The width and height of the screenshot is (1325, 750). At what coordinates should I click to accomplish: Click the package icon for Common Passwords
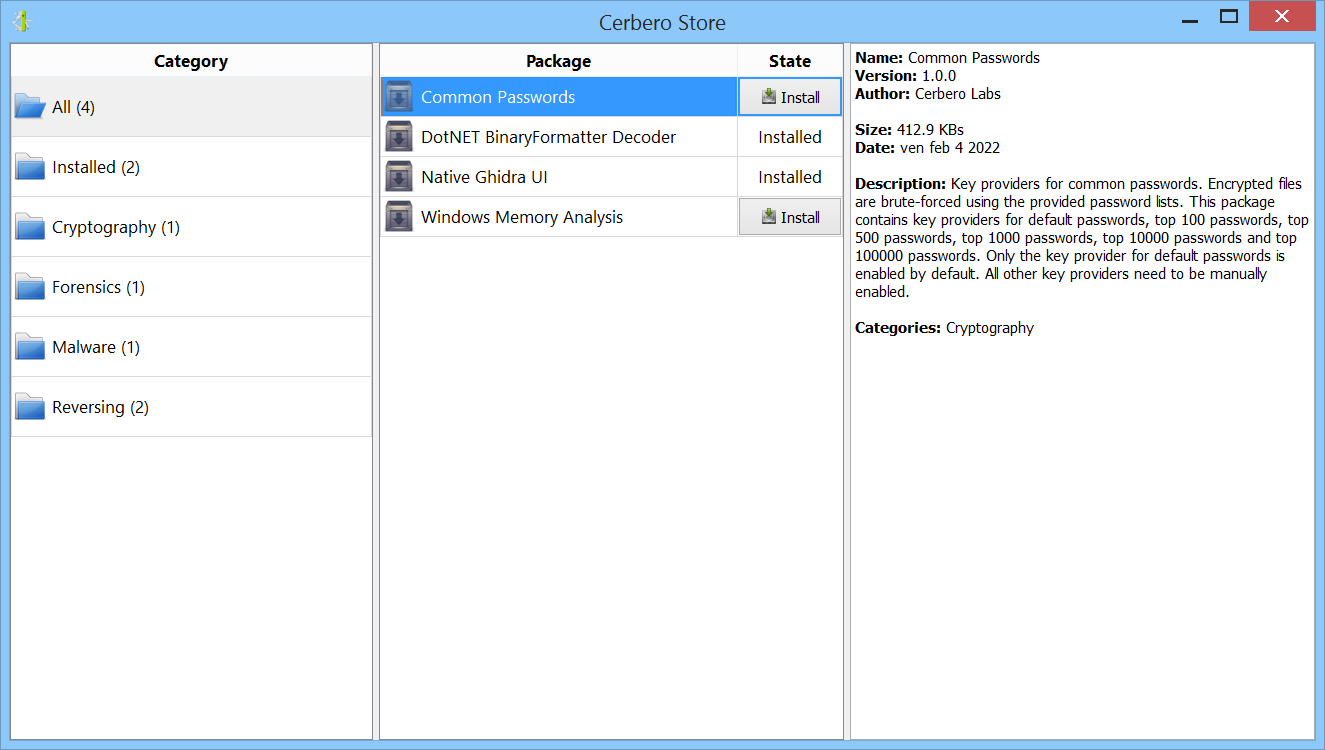coord(399,97)
